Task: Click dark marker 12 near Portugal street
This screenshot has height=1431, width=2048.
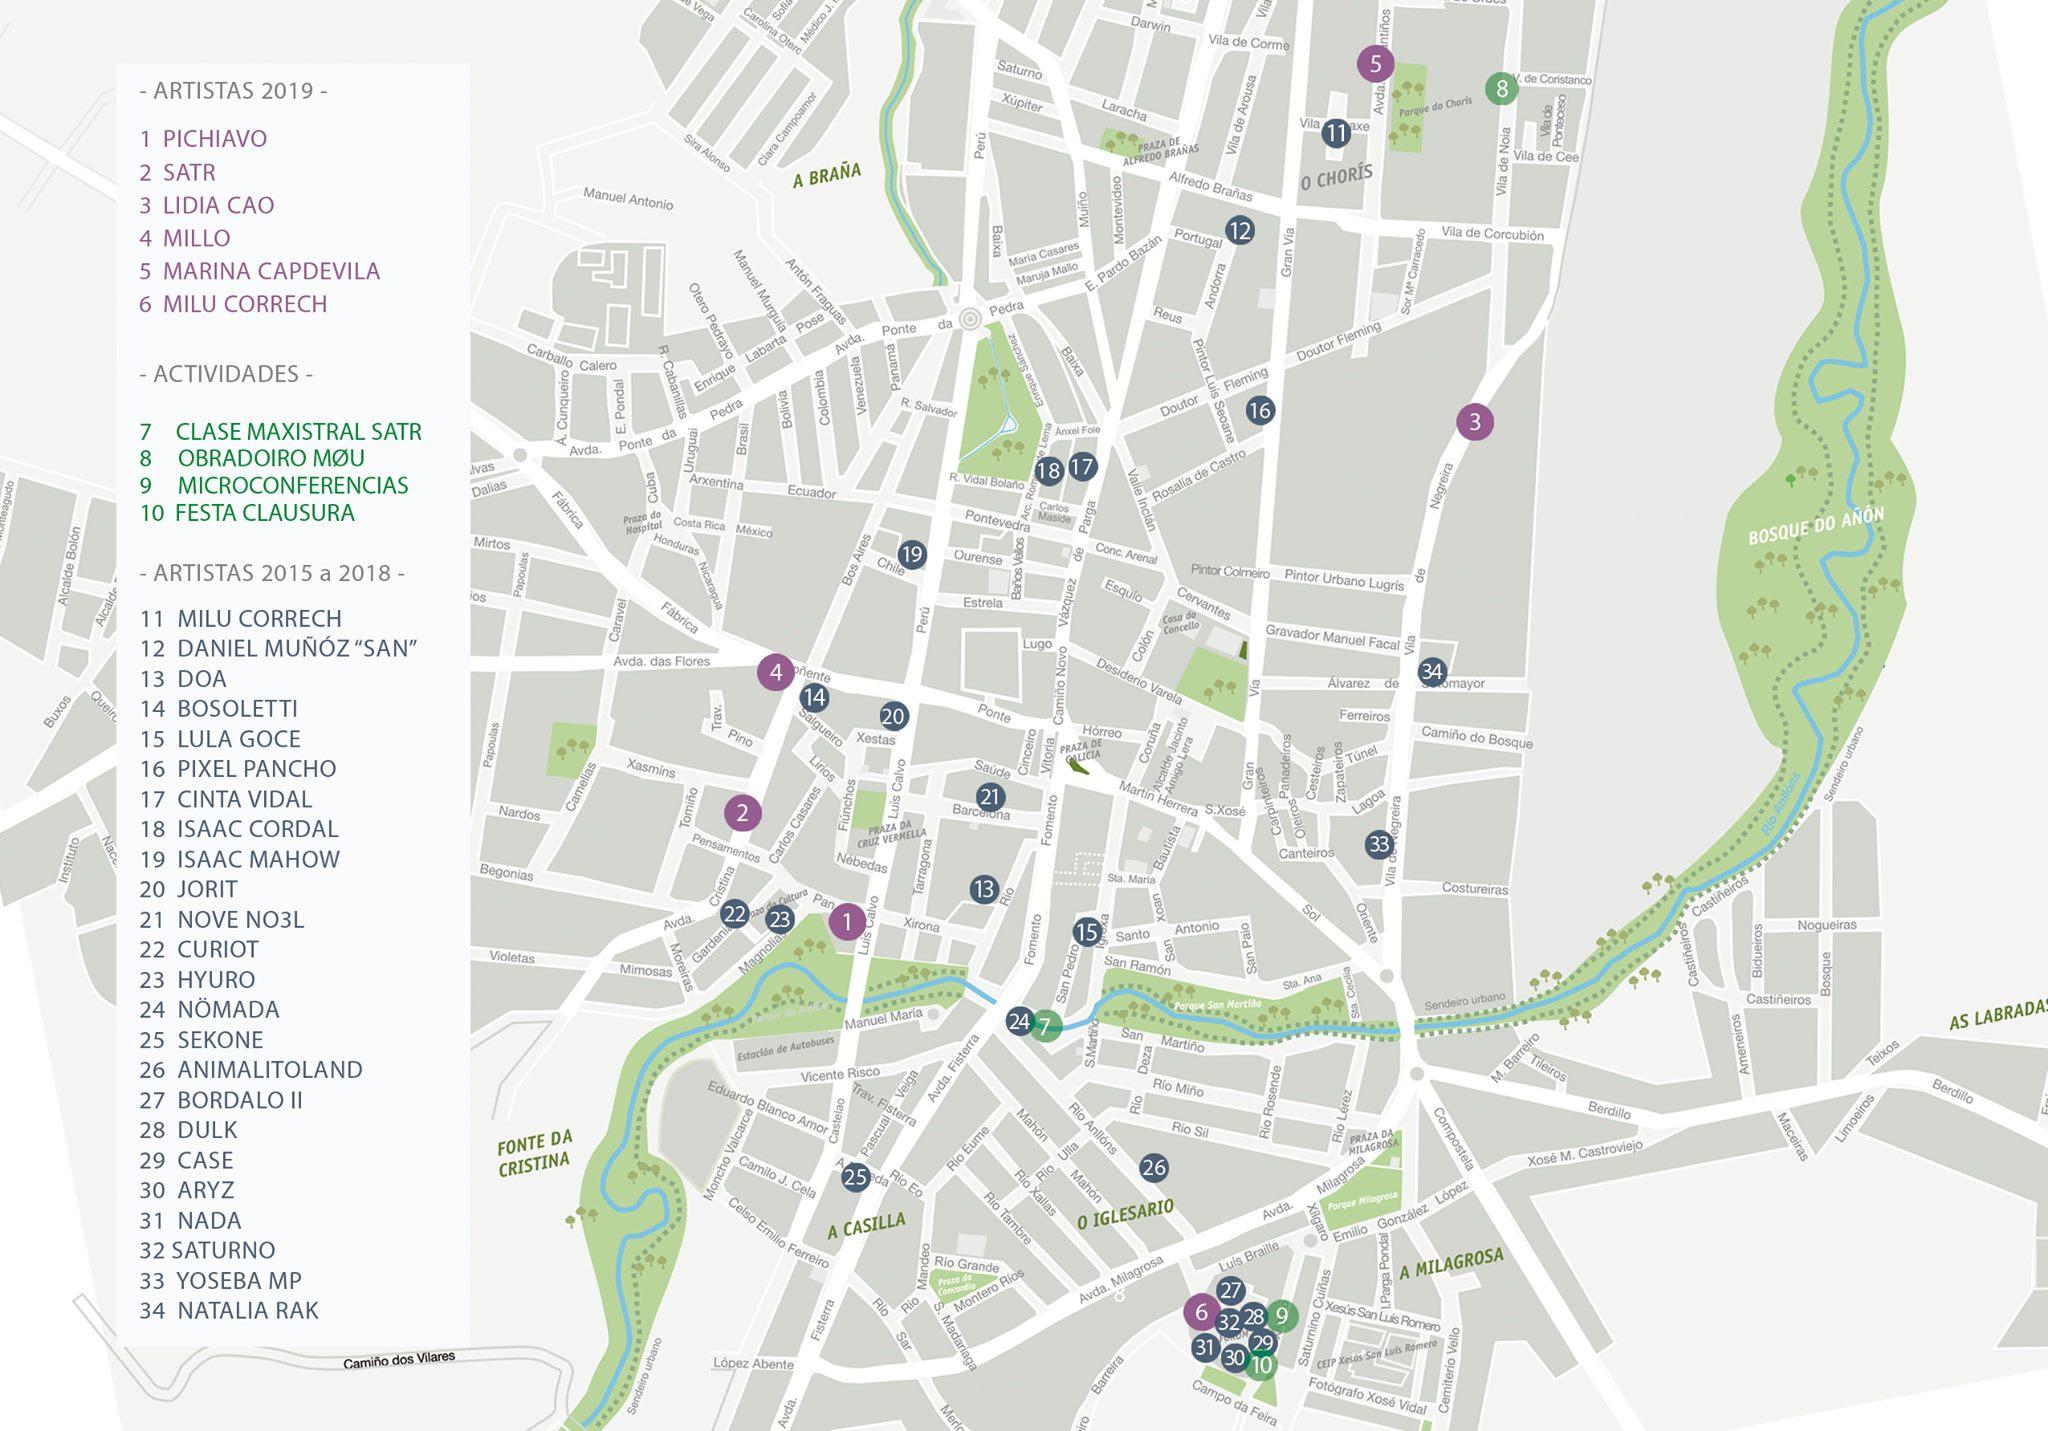Action: (1239, 231)
